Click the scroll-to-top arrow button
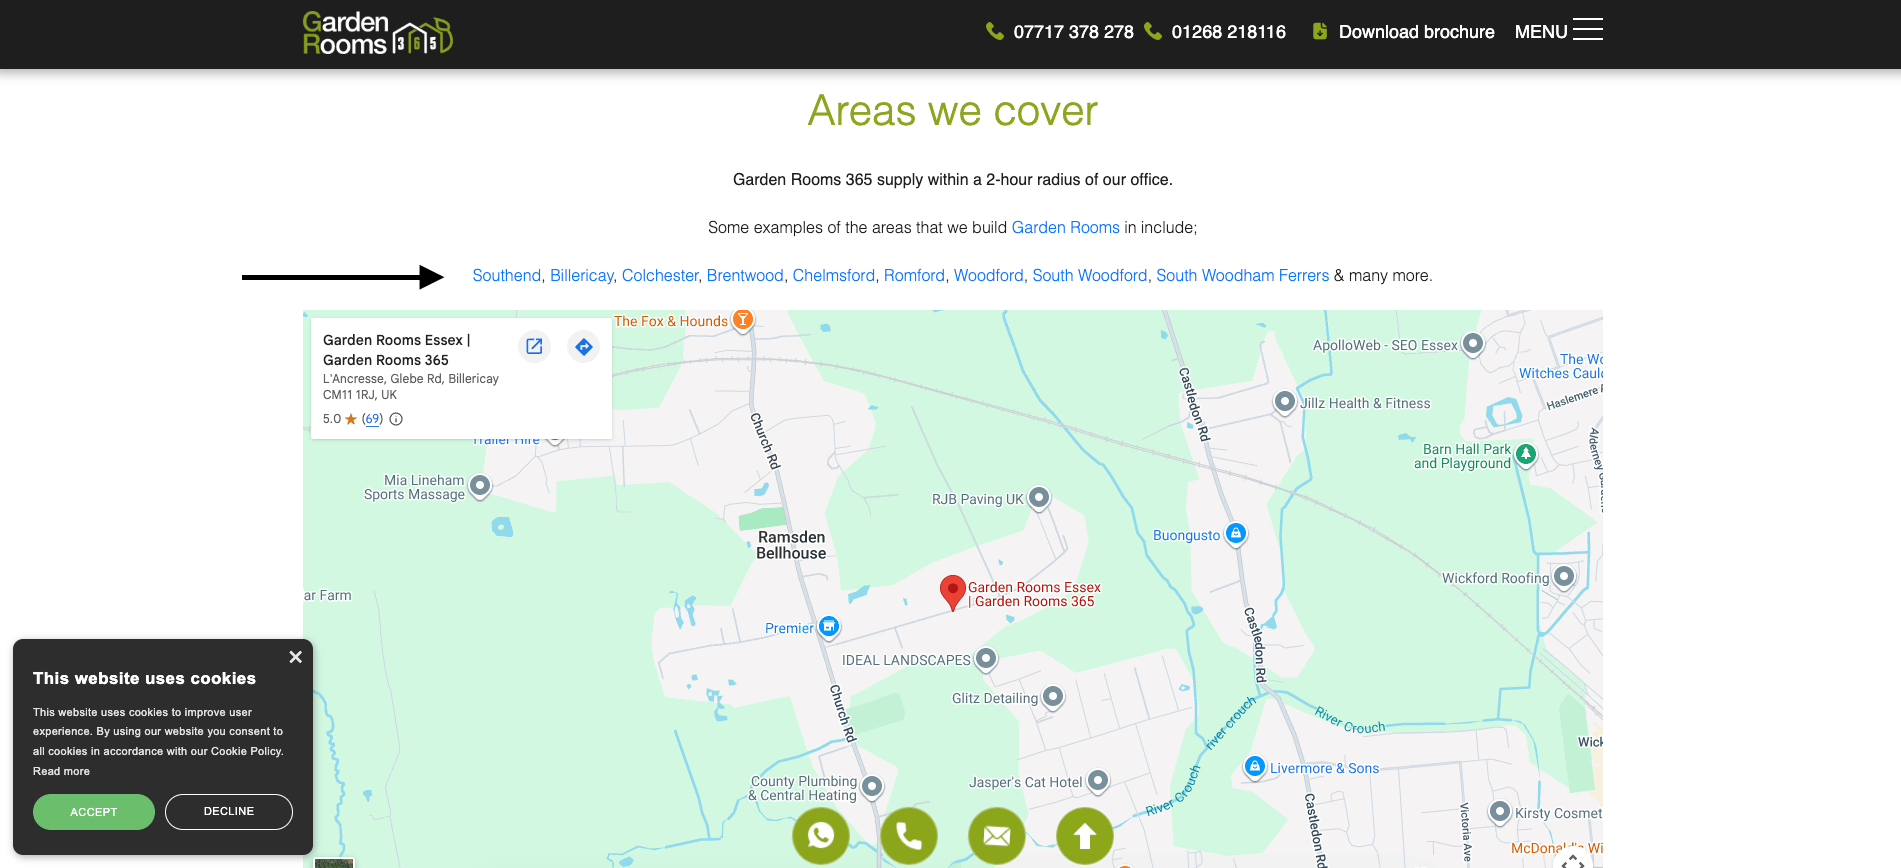1901x868 pixels. click(1085, 835)
